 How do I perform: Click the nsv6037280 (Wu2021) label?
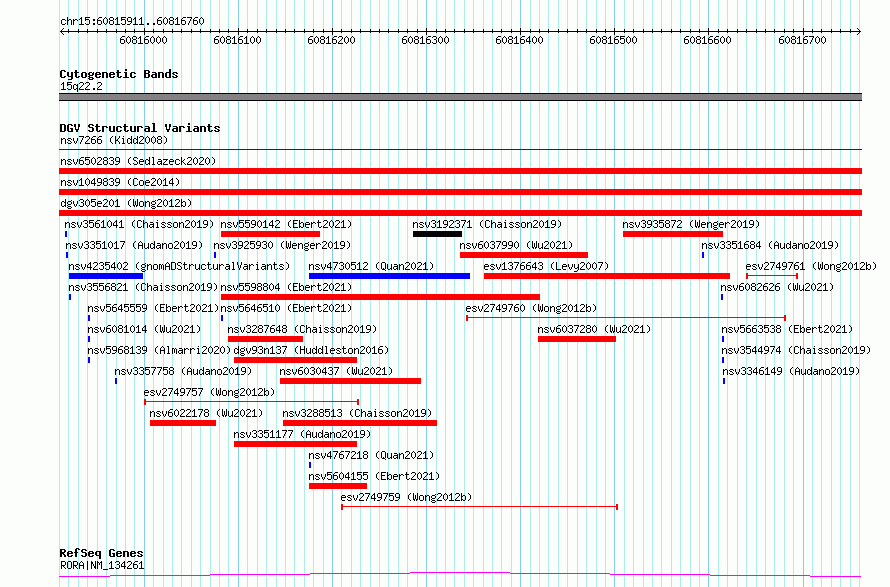(594, 329)
